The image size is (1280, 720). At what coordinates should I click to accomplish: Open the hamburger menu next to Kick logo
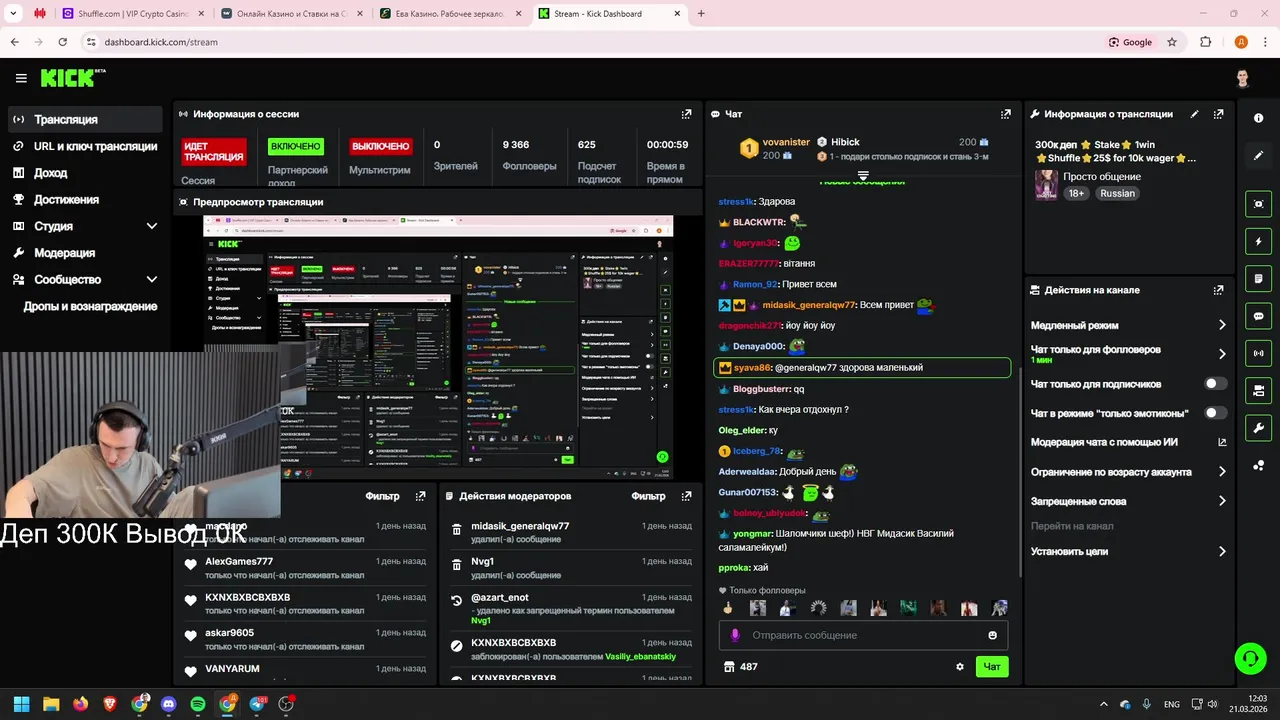[x=21, y=78]
